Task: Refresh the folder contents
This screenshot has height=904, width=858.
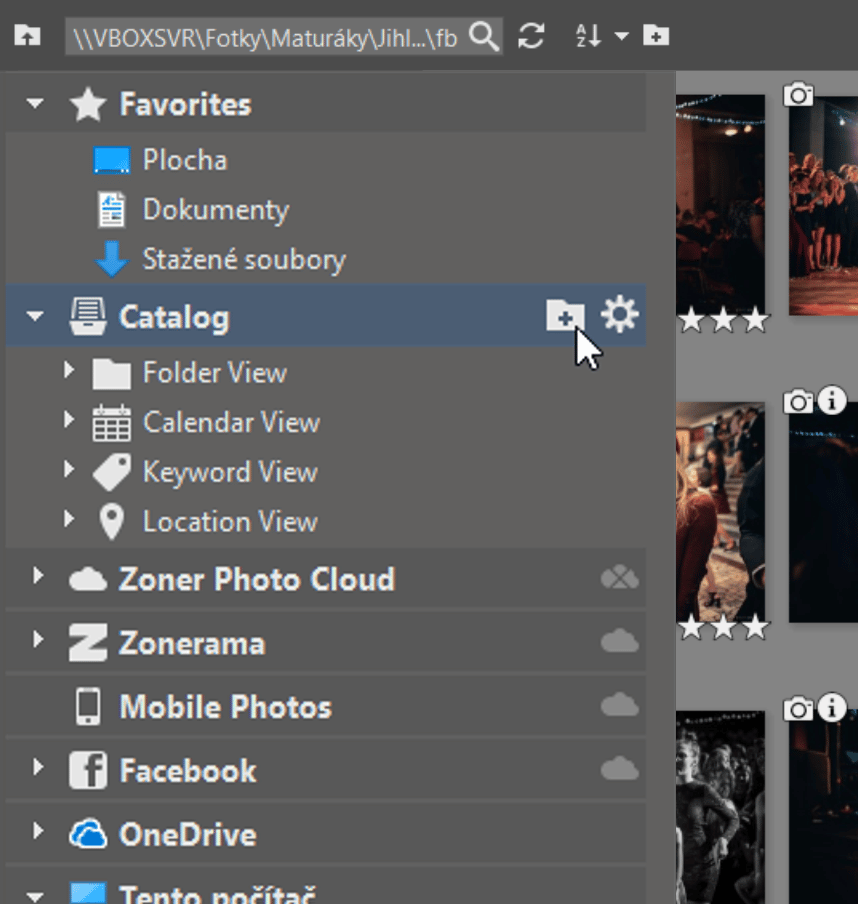Action: click(531, 36)
